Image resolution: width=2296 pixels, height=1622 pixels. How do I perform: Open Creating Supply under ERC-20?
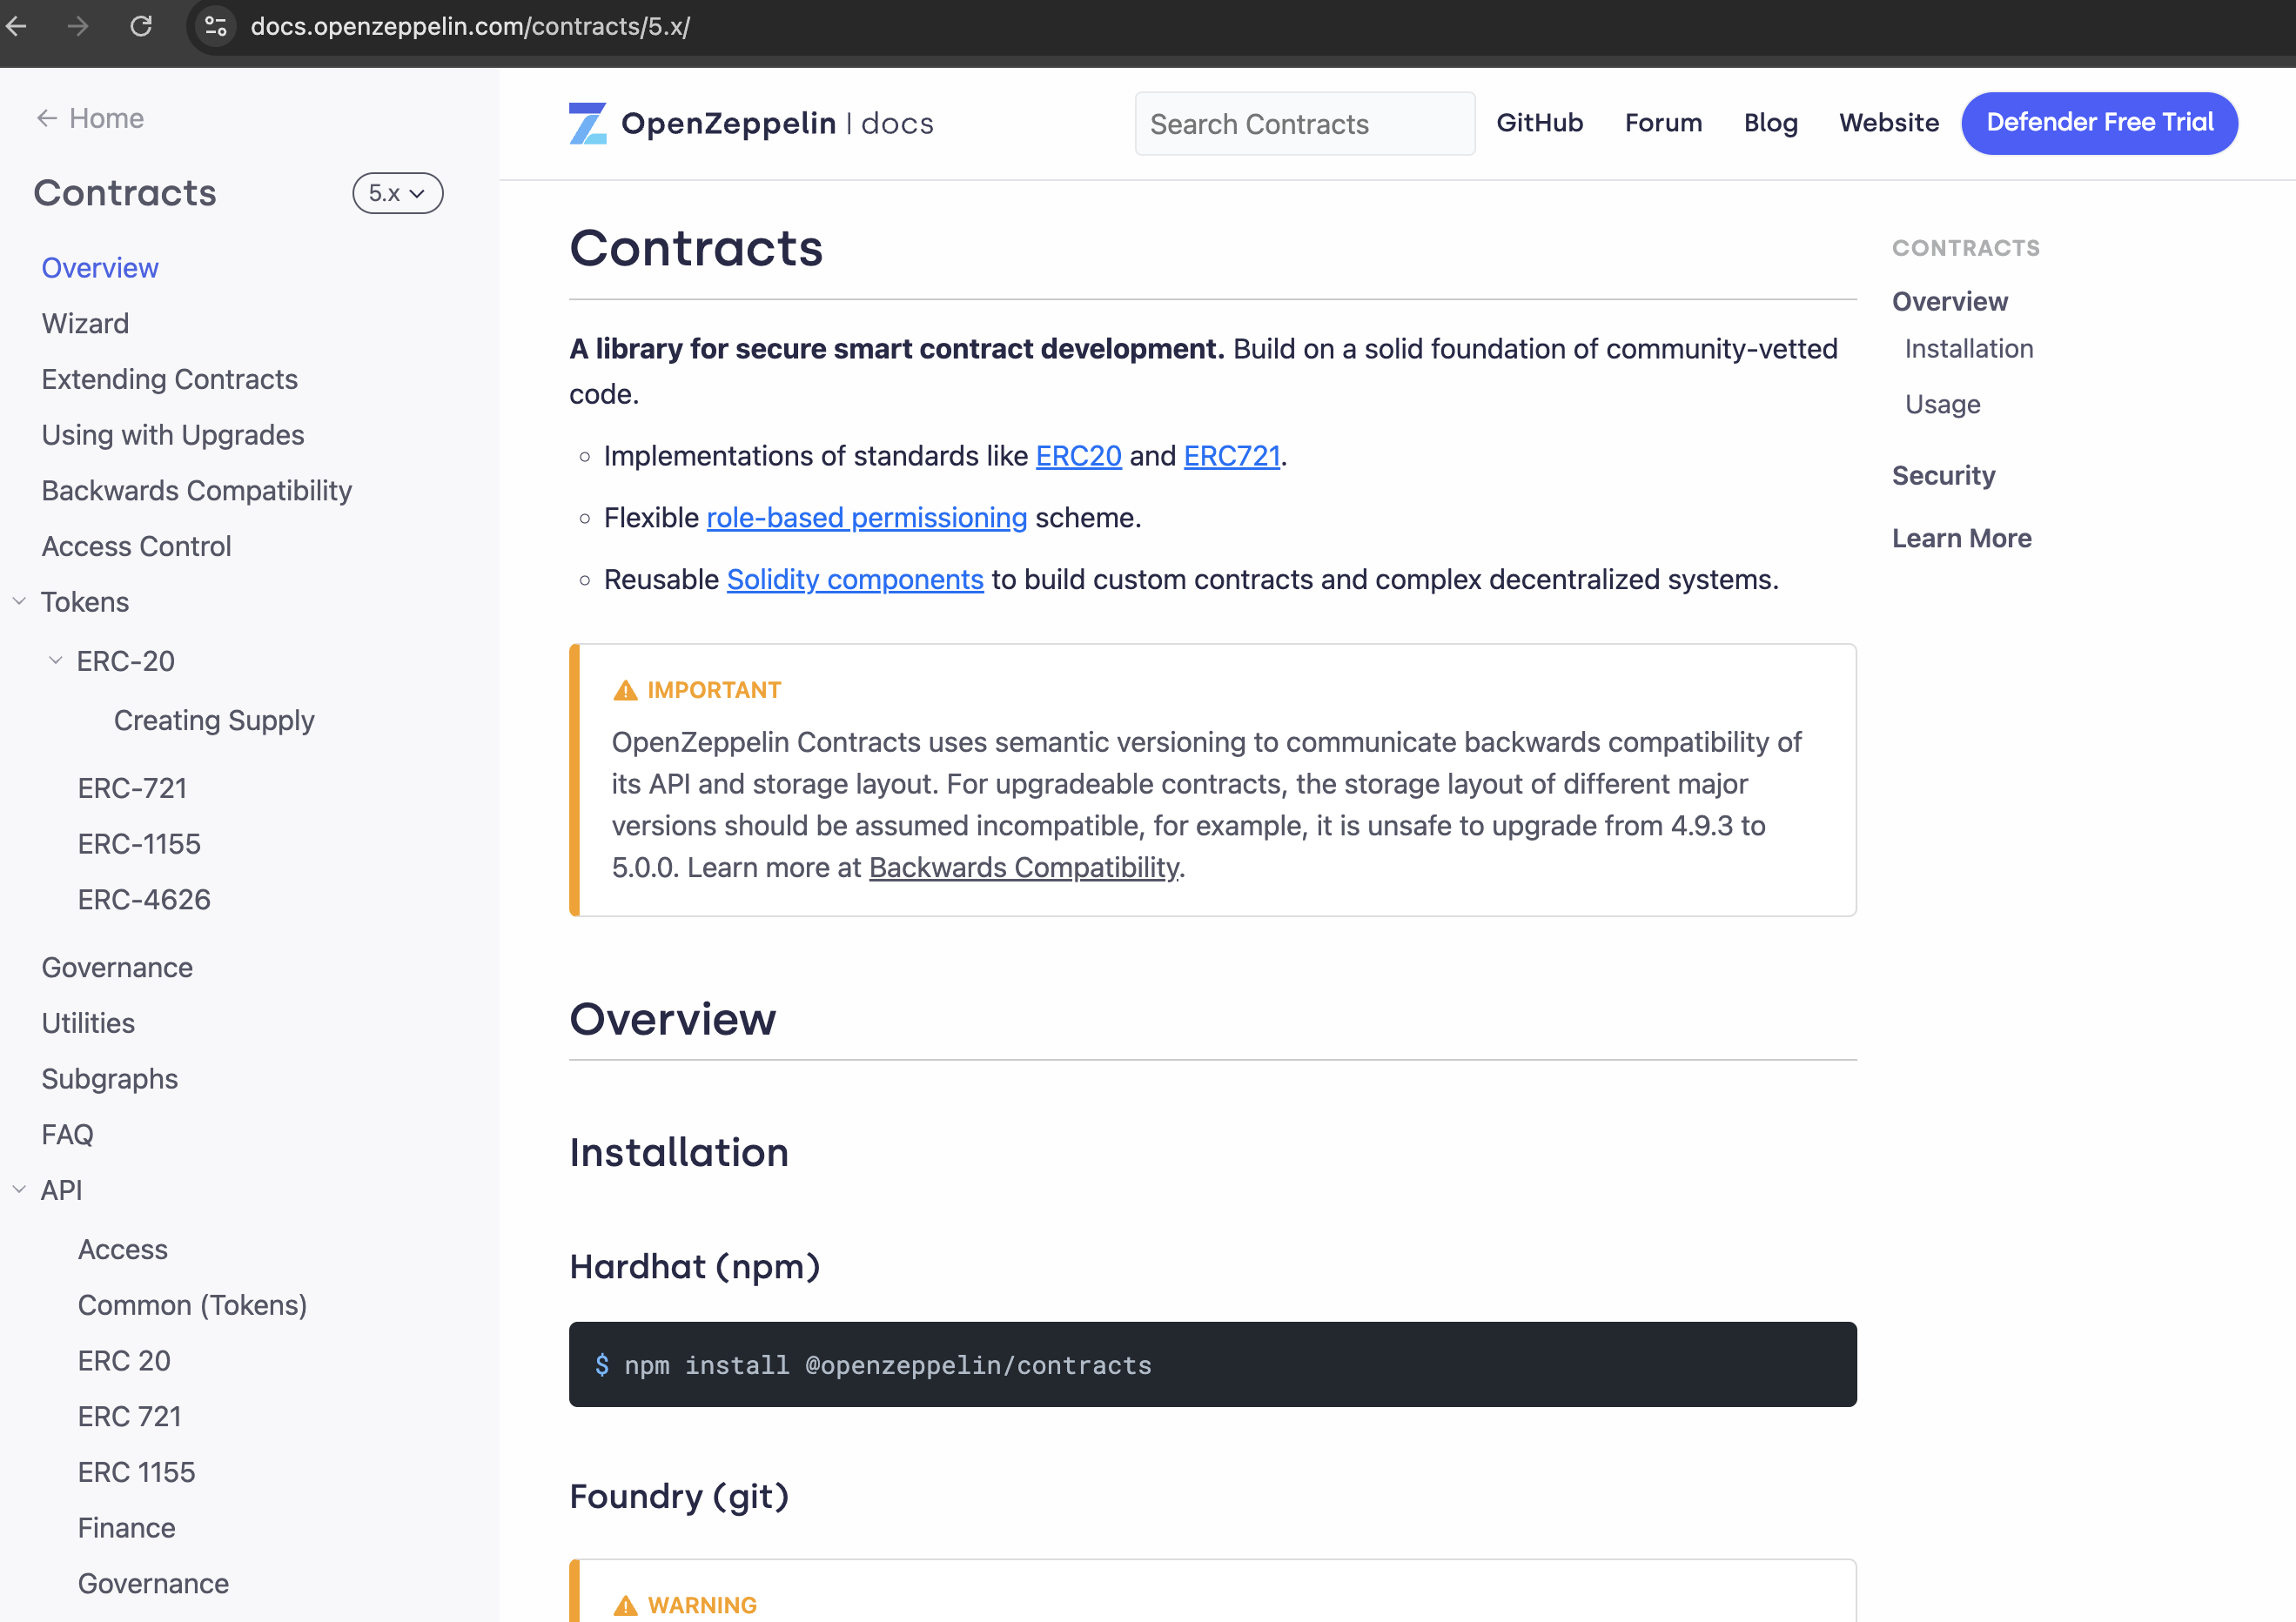[x=214, y=720]
